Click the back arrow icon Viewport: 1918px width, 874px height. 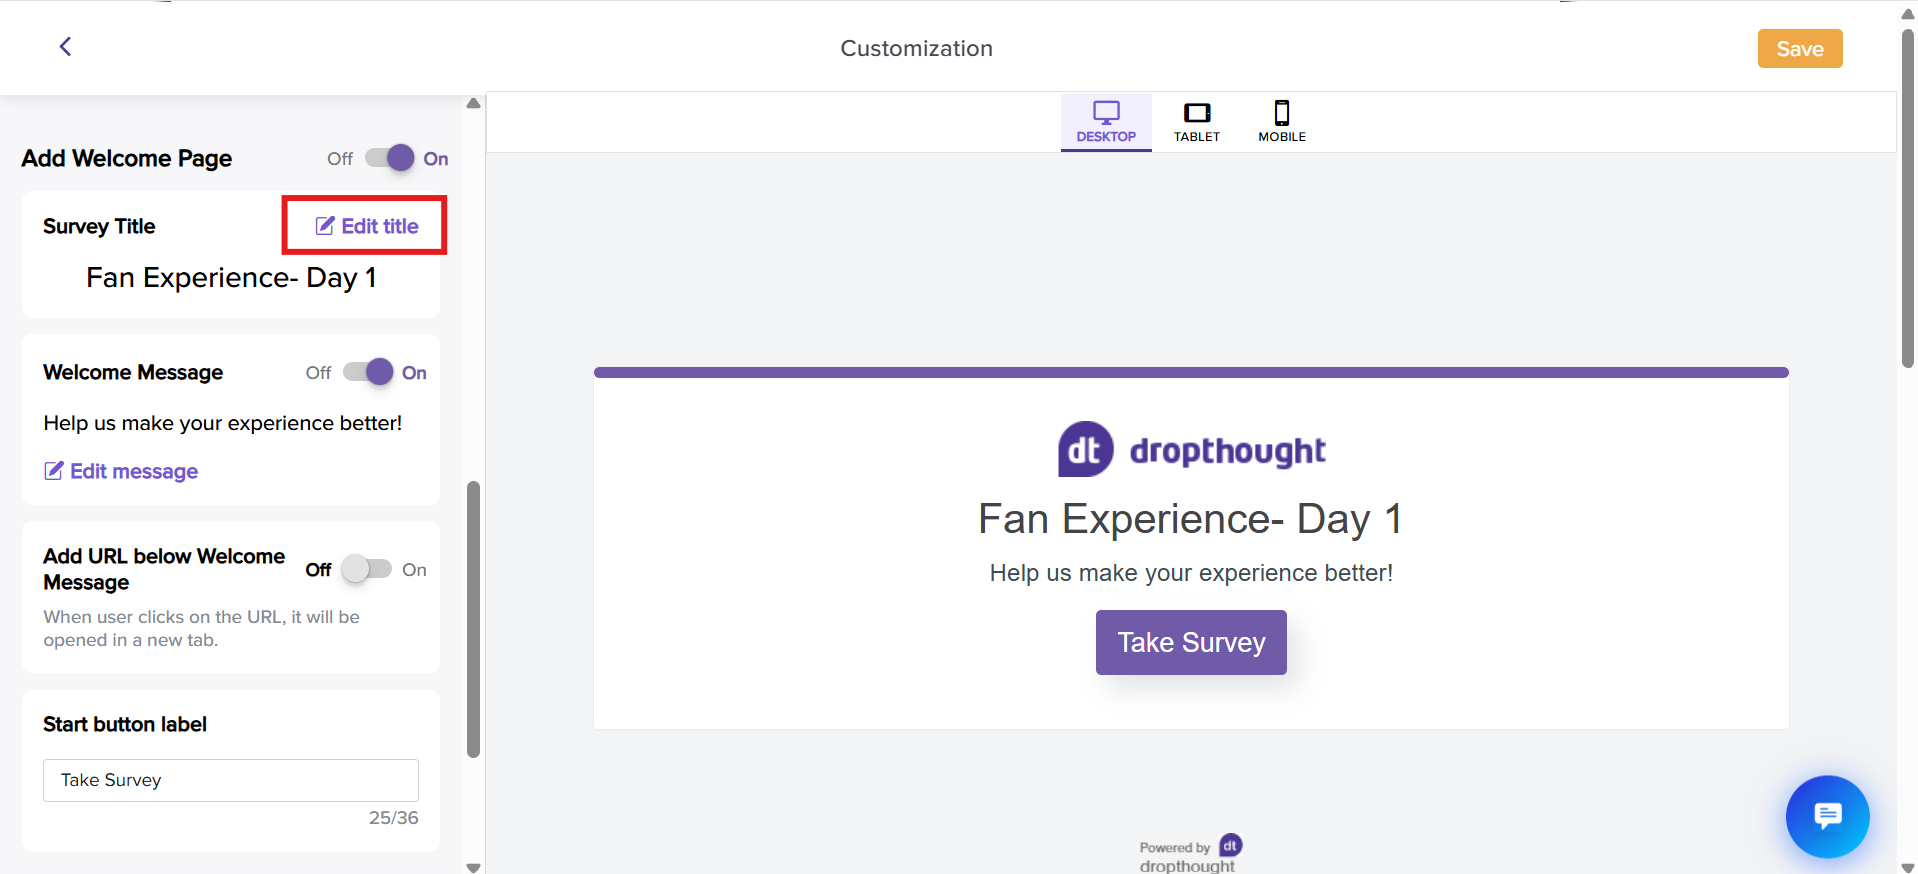coord(65,47)
